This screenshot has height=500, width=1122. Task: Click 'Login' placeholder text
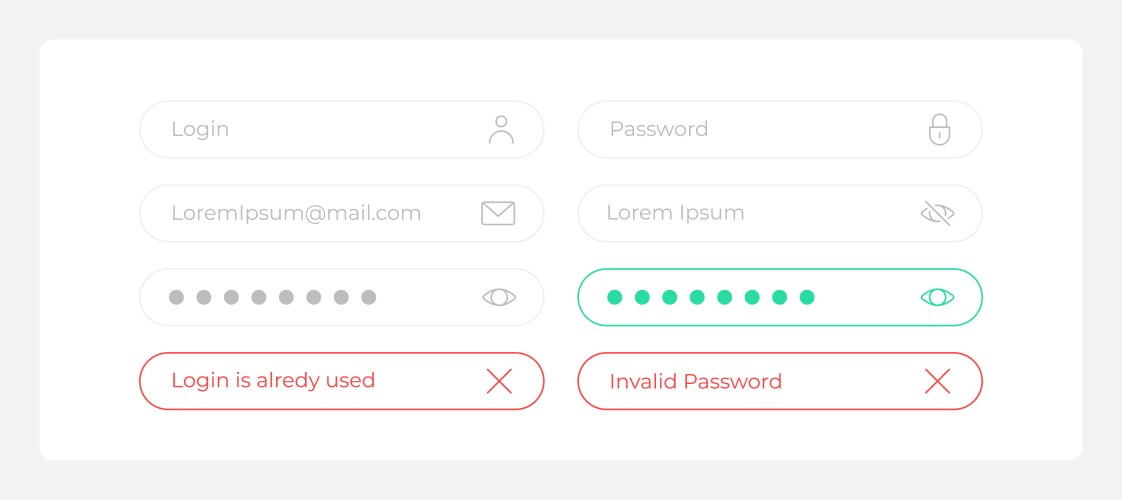(200, 129)
